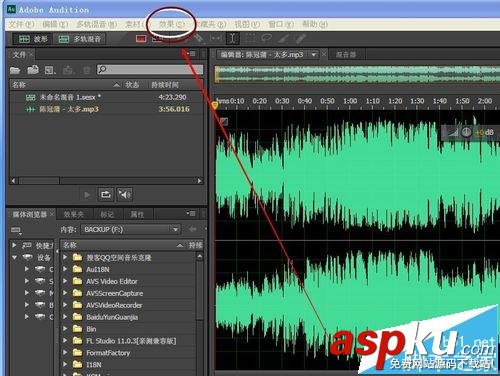Viewport: 500px width, 376px height.
Task: Click the 设备 devices drive icon
Action: [28, 257]
